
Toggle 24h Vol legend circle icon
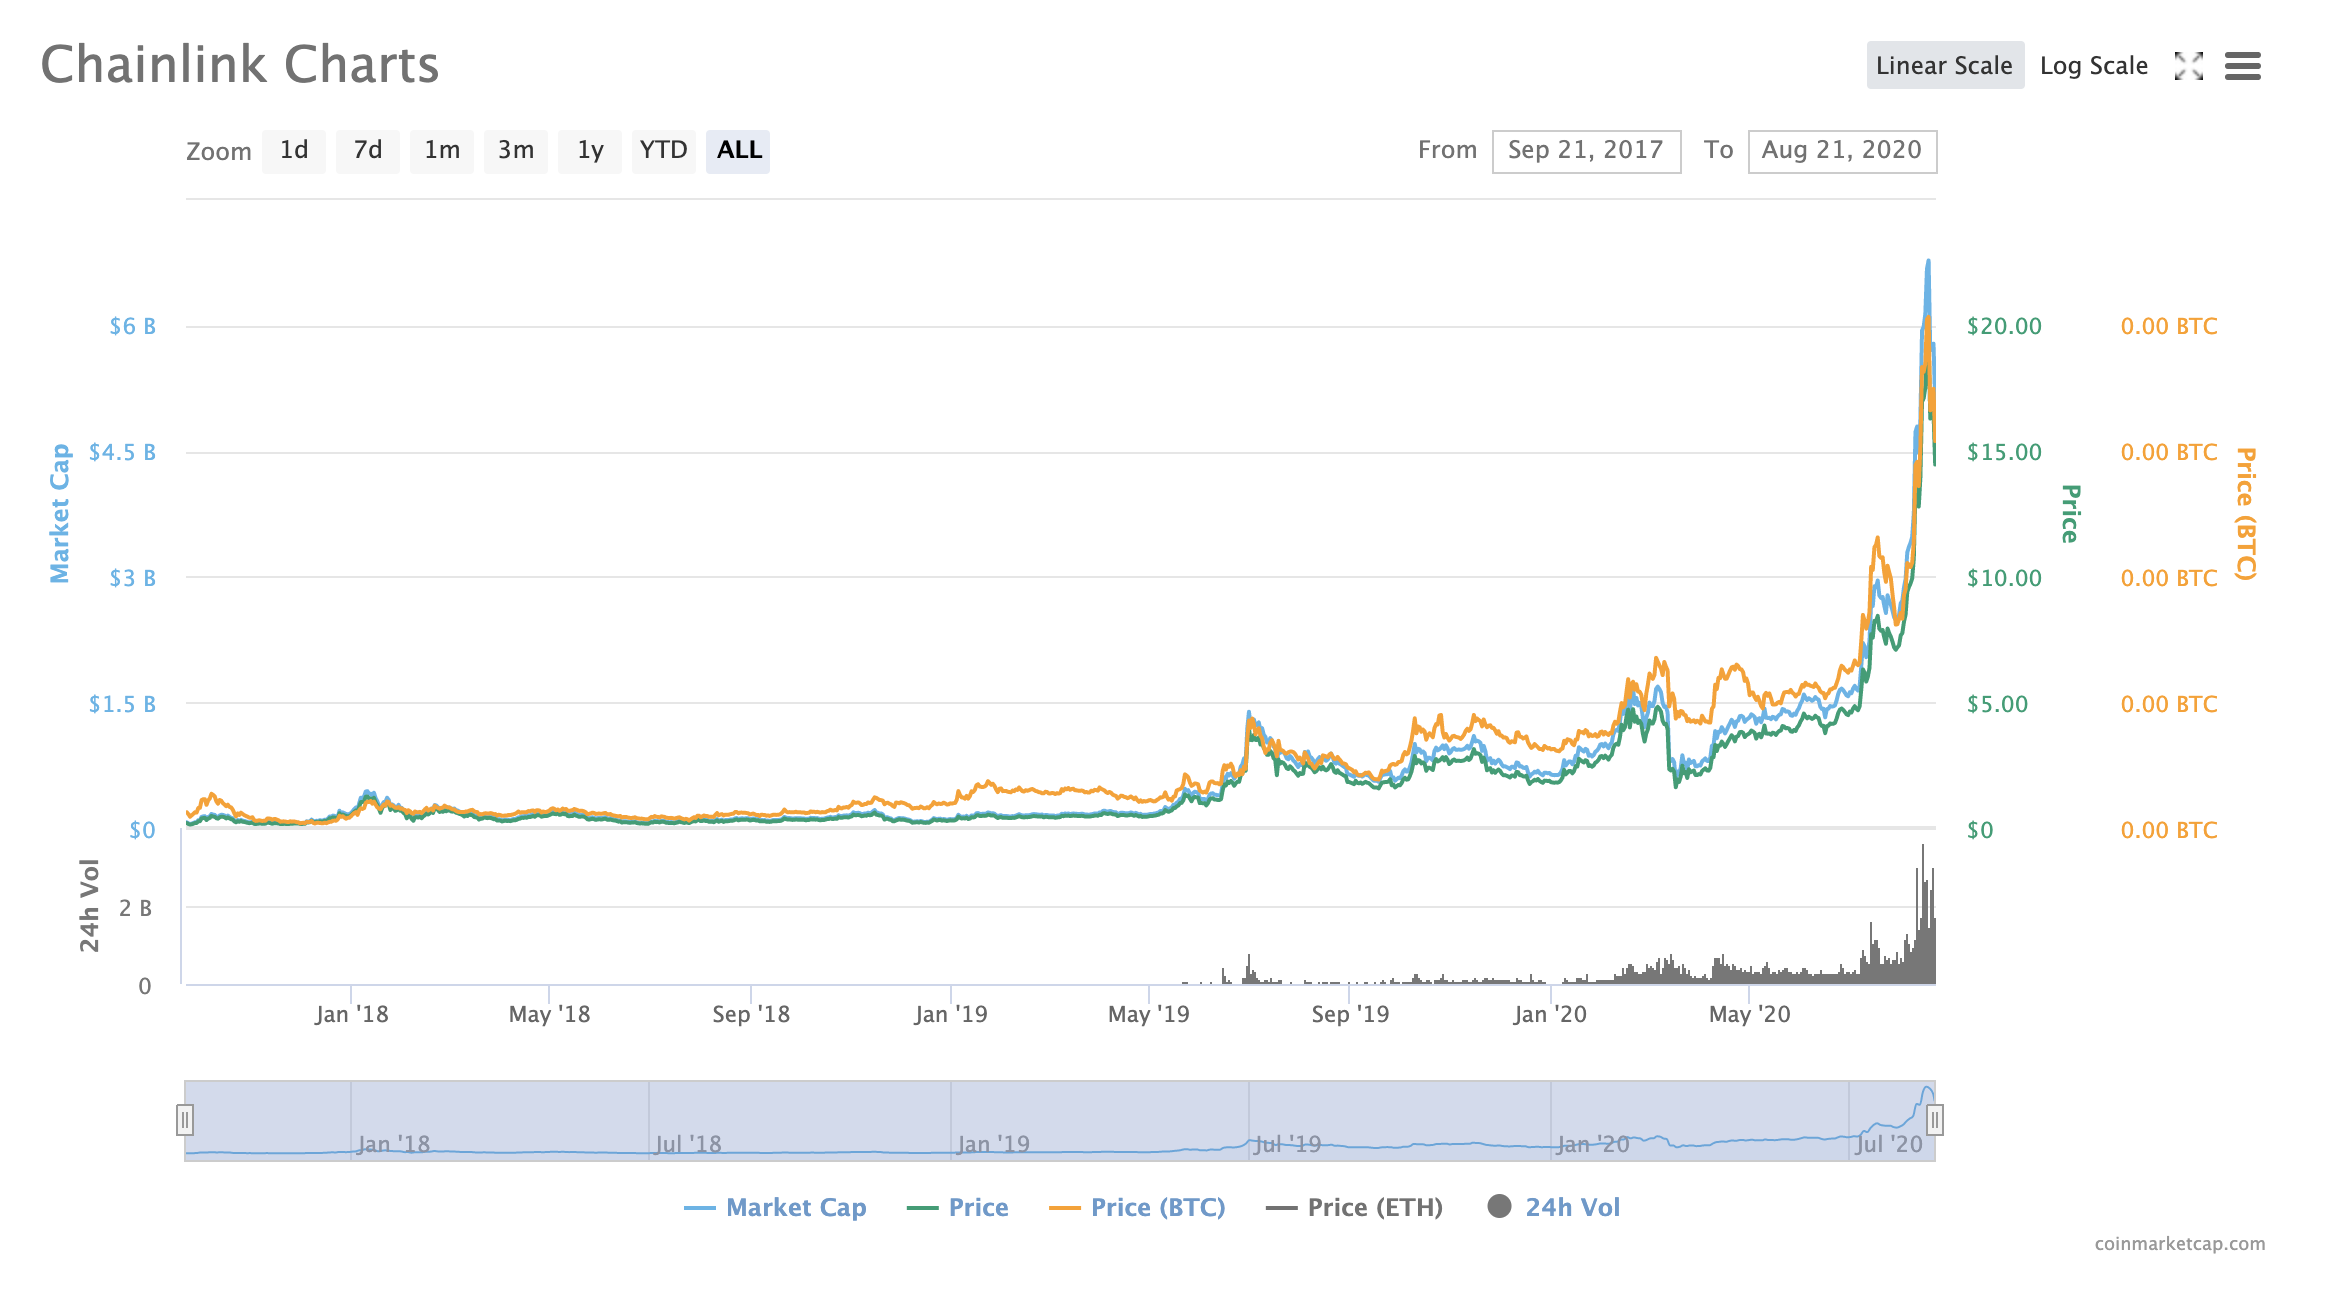(1499, 1206)
